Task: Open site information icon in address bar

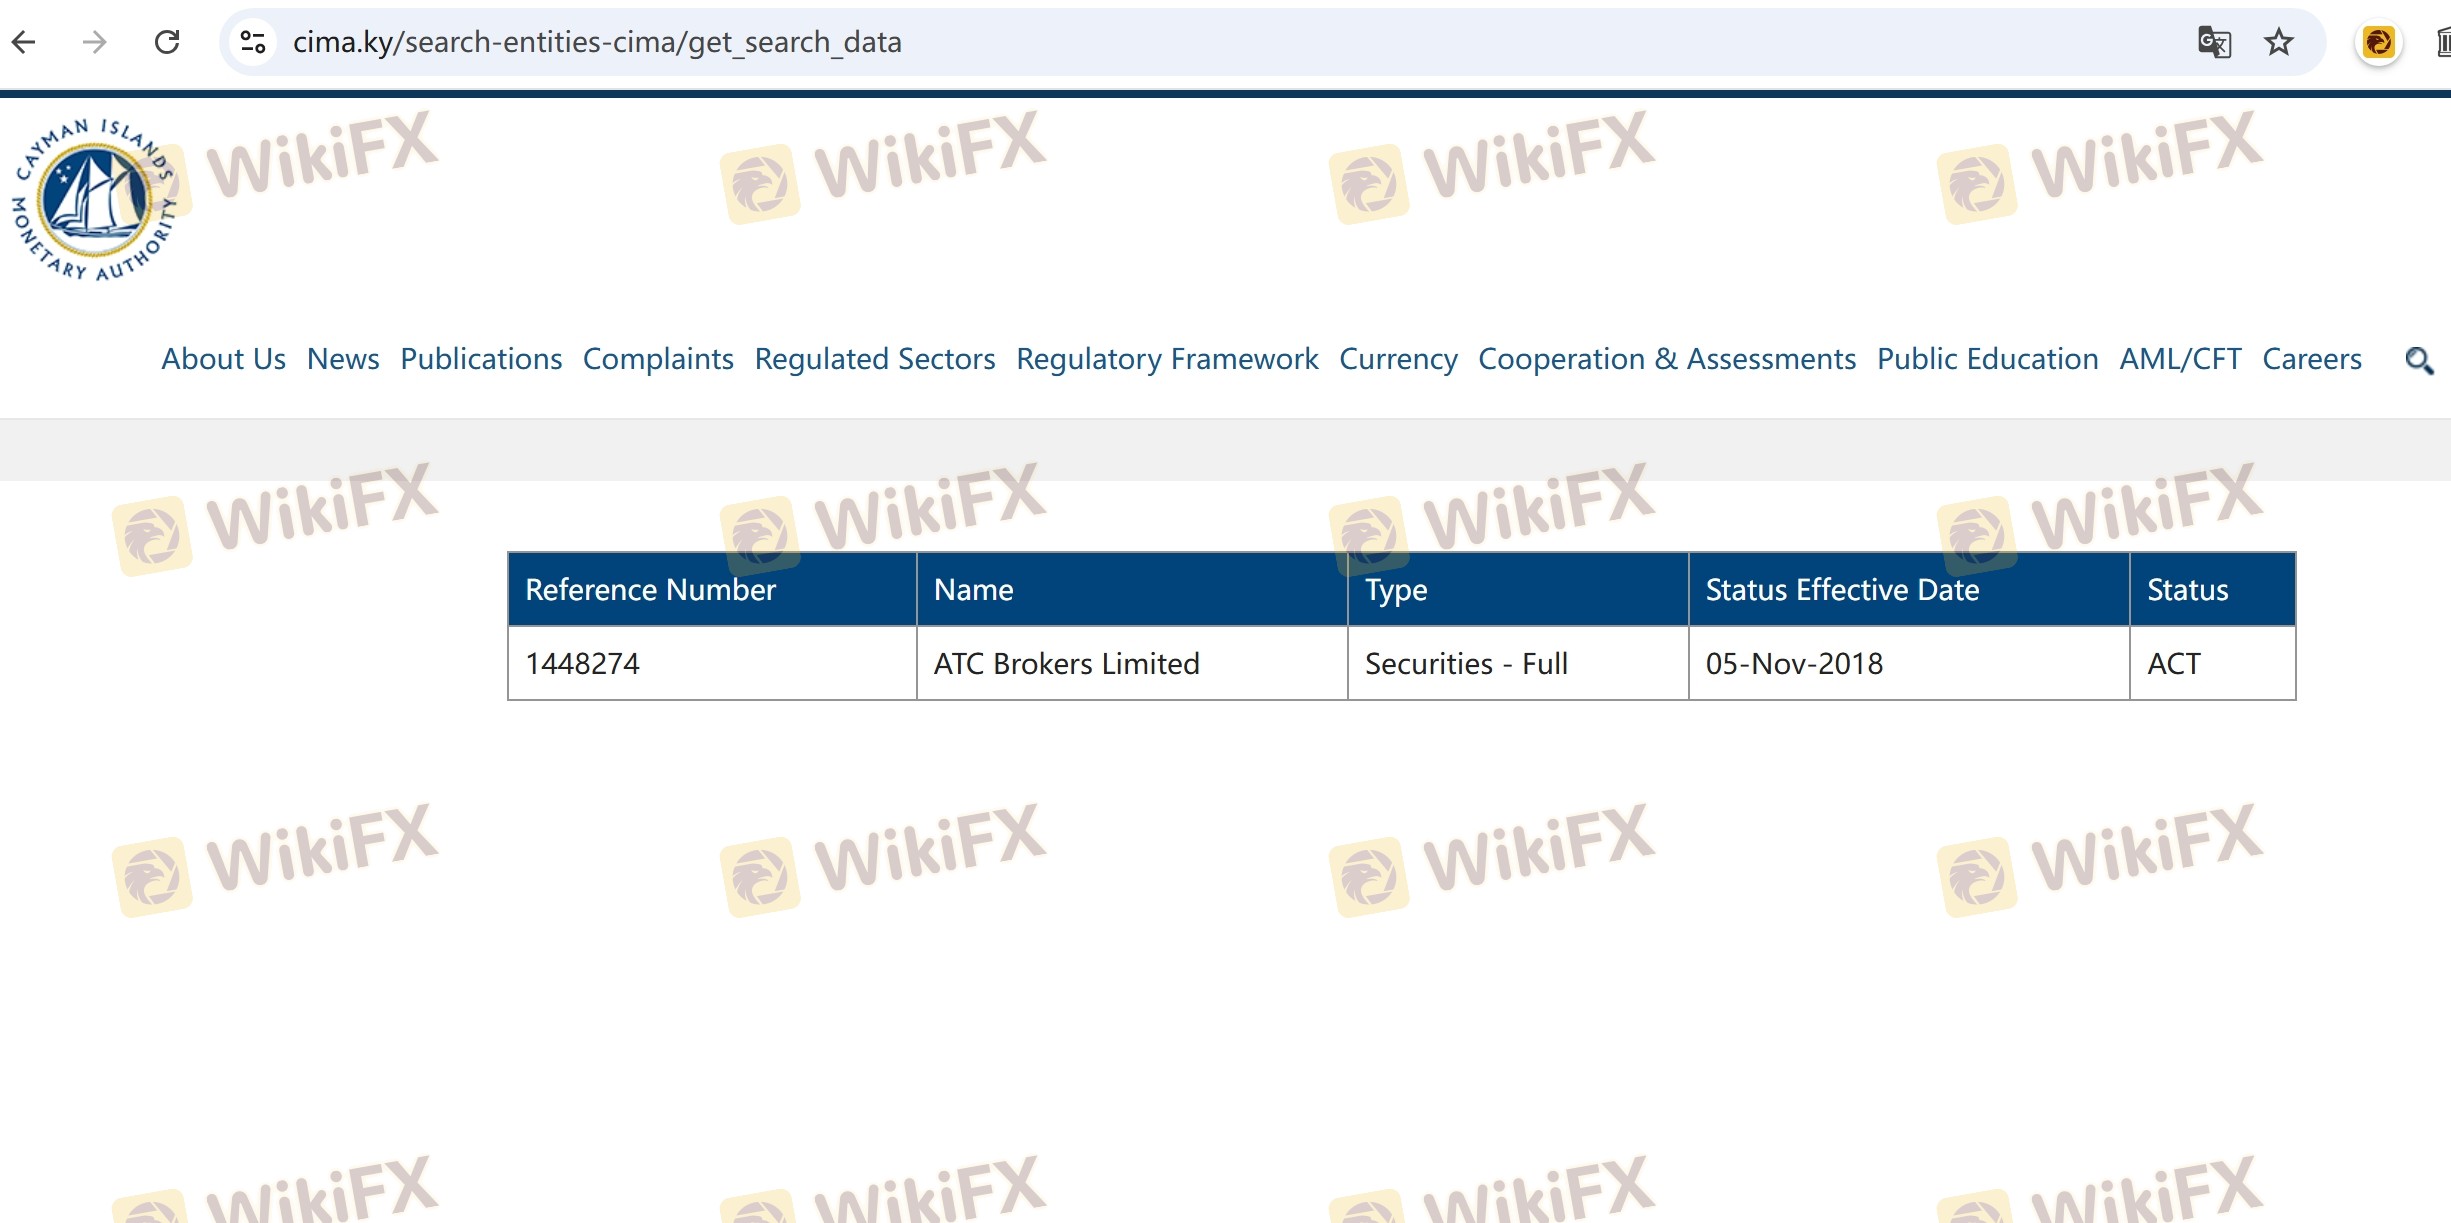Action: (253, 42)
